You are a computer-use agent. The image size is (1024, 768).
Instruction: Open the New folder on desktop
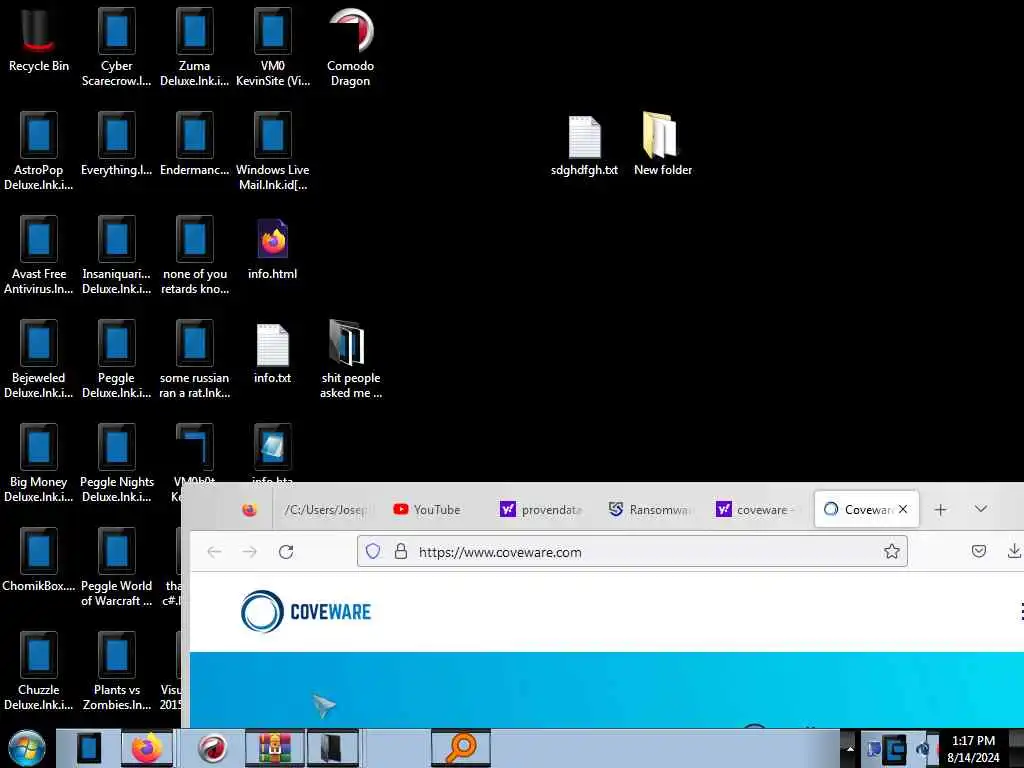coord(662,144)
